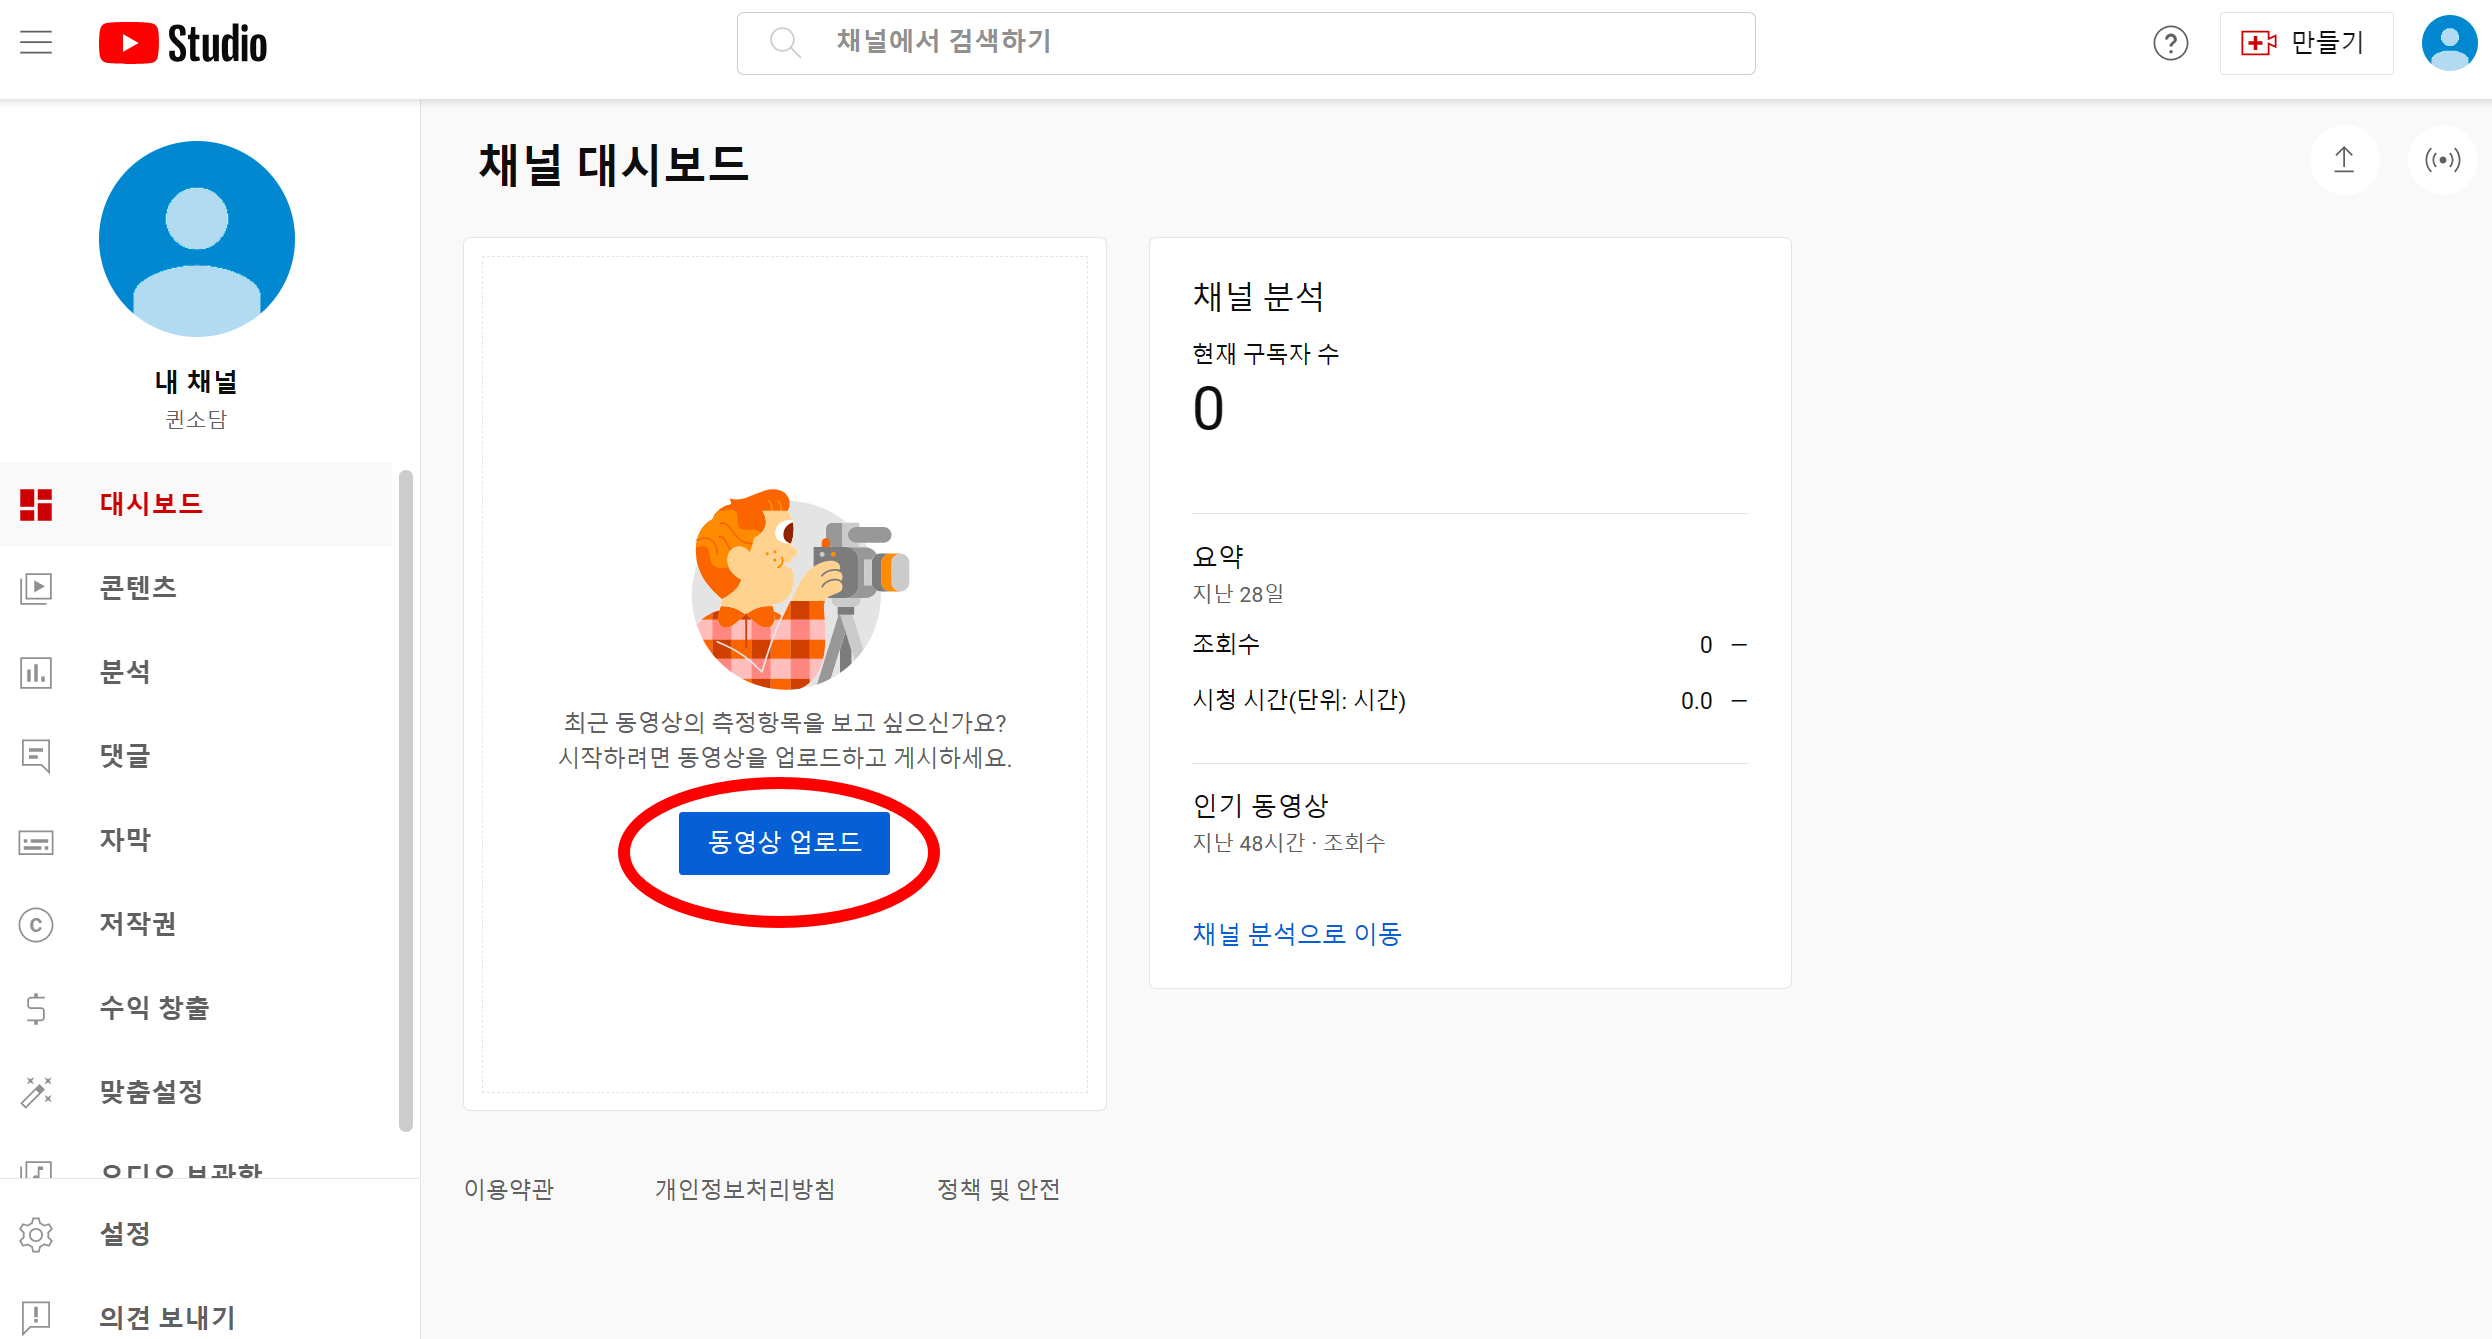The width and height of the screenshot is (2492, 1339).
Task: Click the go live broadcast icon
Action: pos(2442,160)
